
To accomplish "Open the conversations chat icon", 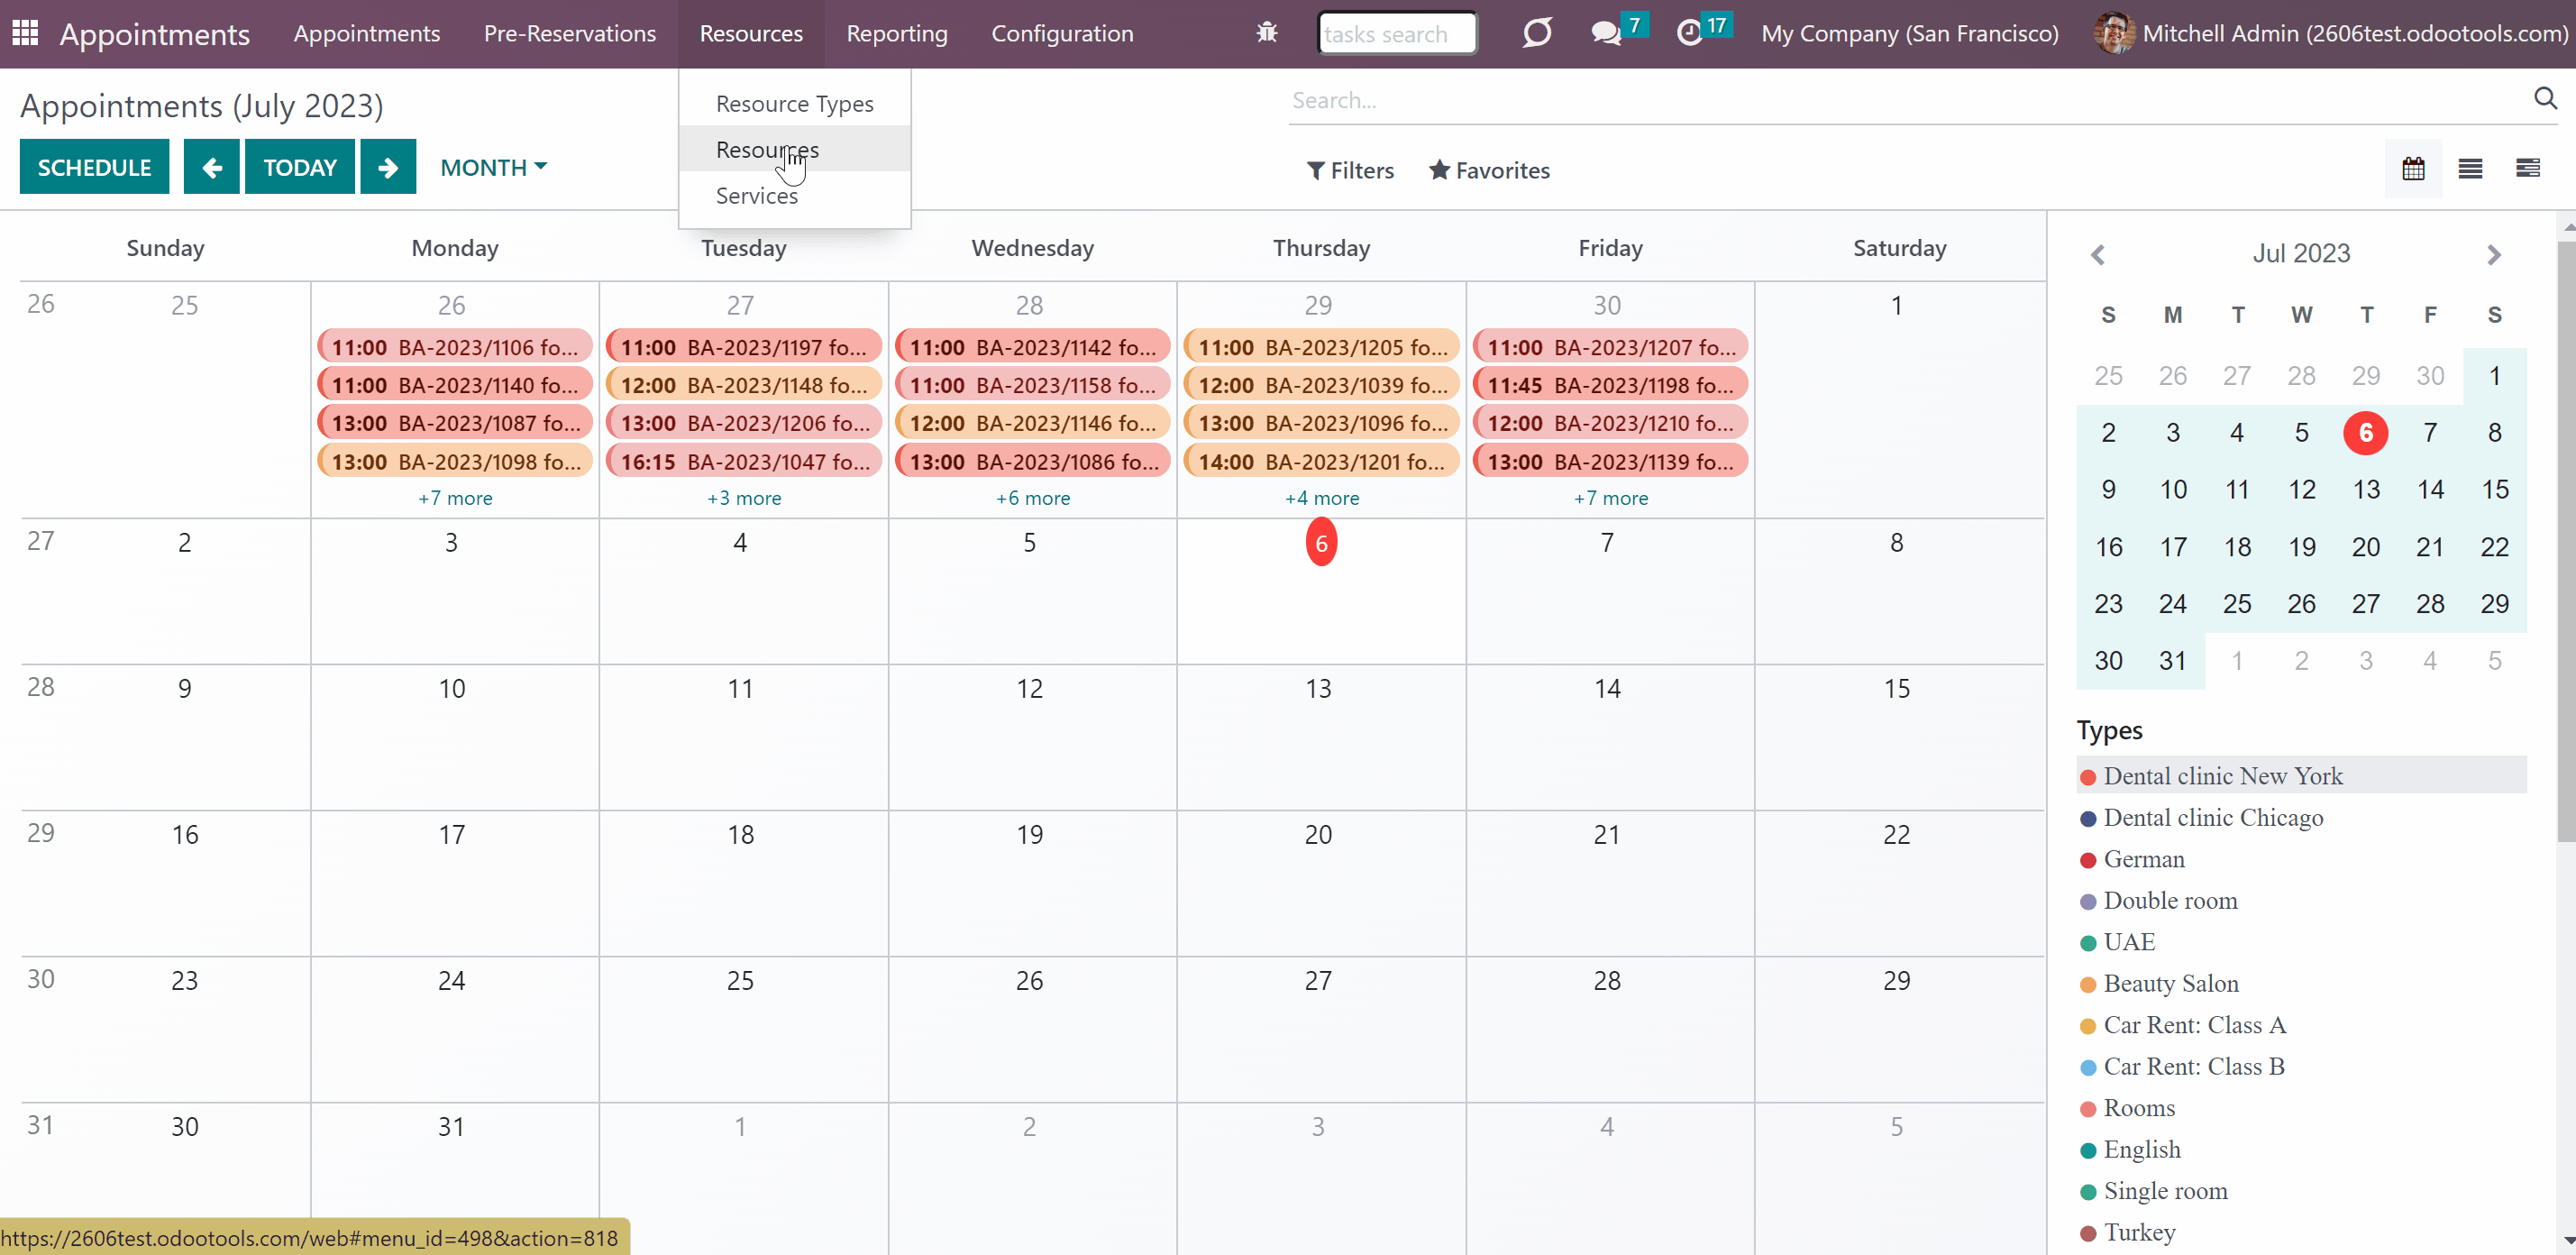I will point(1605,33).
